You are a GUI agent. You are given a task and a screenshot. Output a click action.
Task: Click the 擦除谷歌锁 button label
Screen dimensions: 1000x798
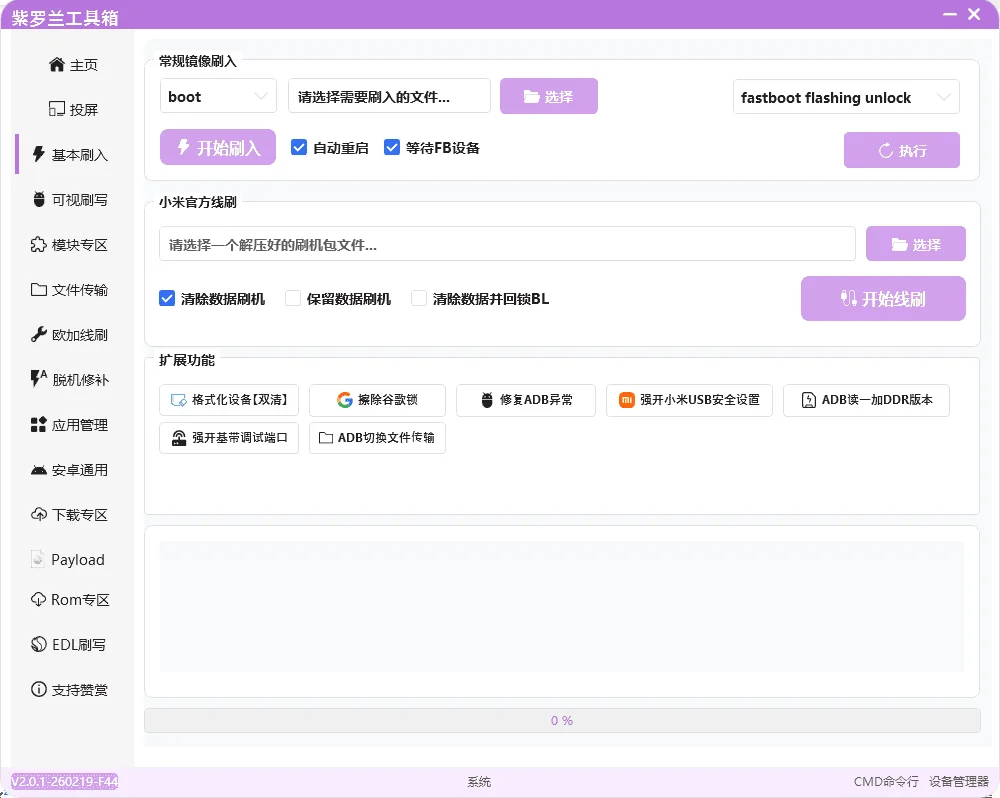388,400
